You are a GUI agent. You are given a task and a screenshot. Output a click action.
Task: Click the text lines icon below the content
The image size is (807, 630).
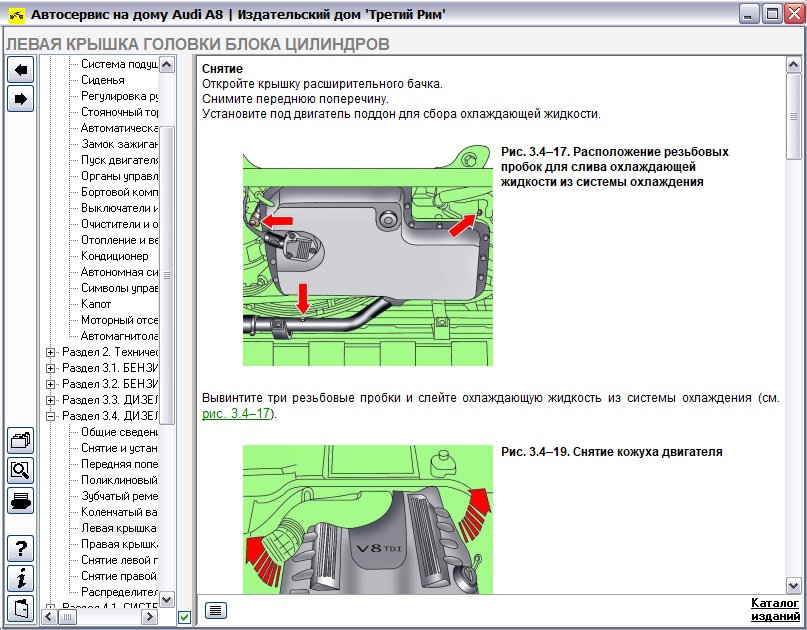tap(216, 610)
